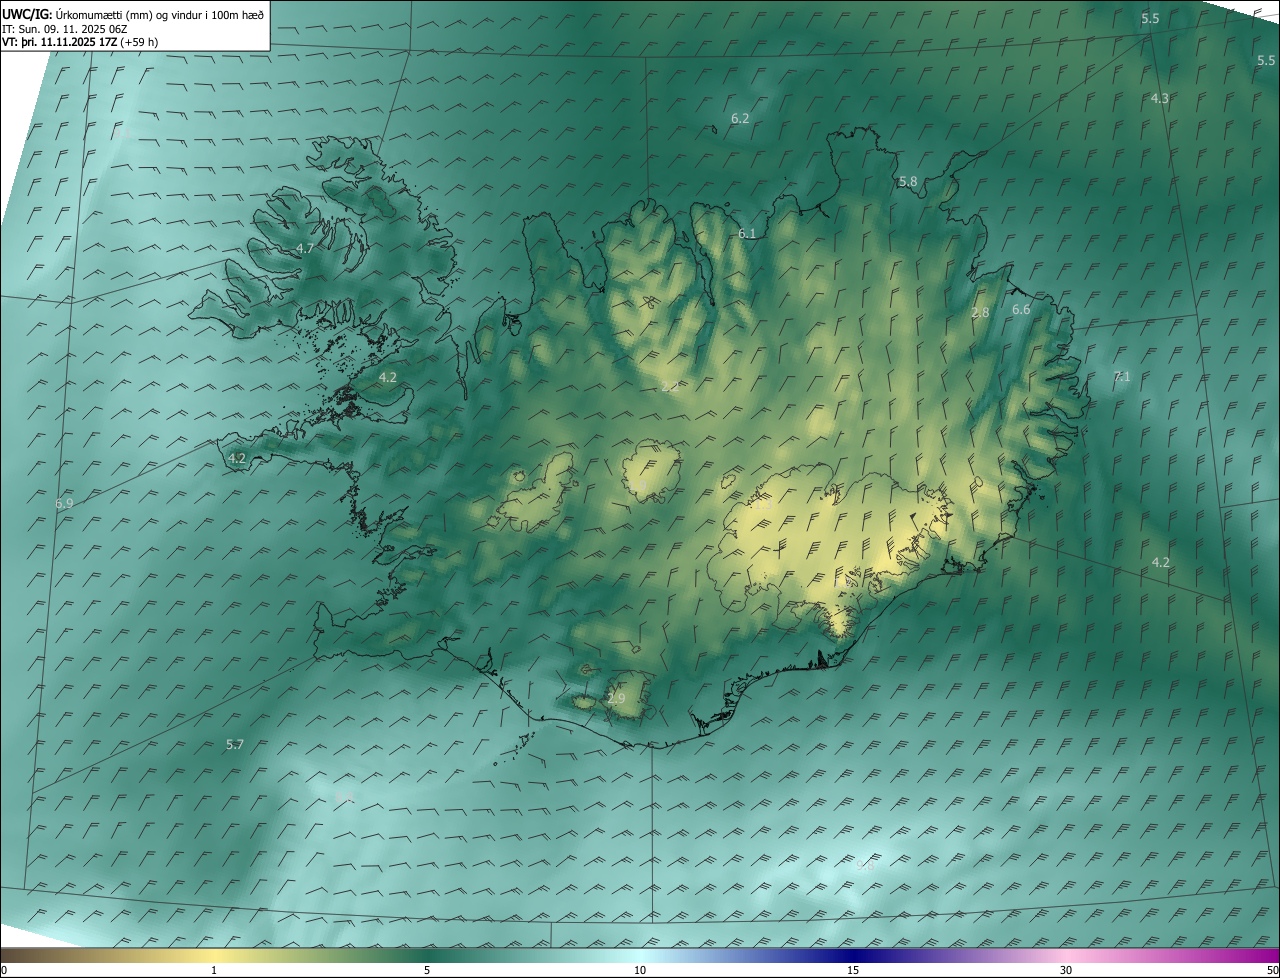Click the 2.8 value label
The height and width of the screenshot is (978, 1280).
pos(980,312)
